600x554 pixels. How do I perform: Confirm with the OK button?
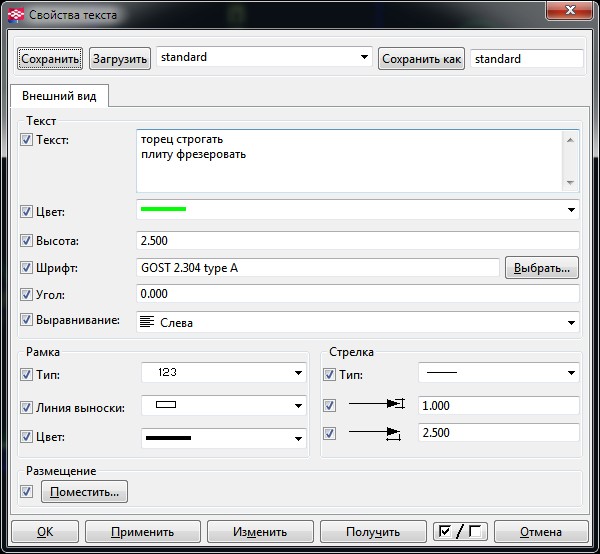tap(45, 531)
